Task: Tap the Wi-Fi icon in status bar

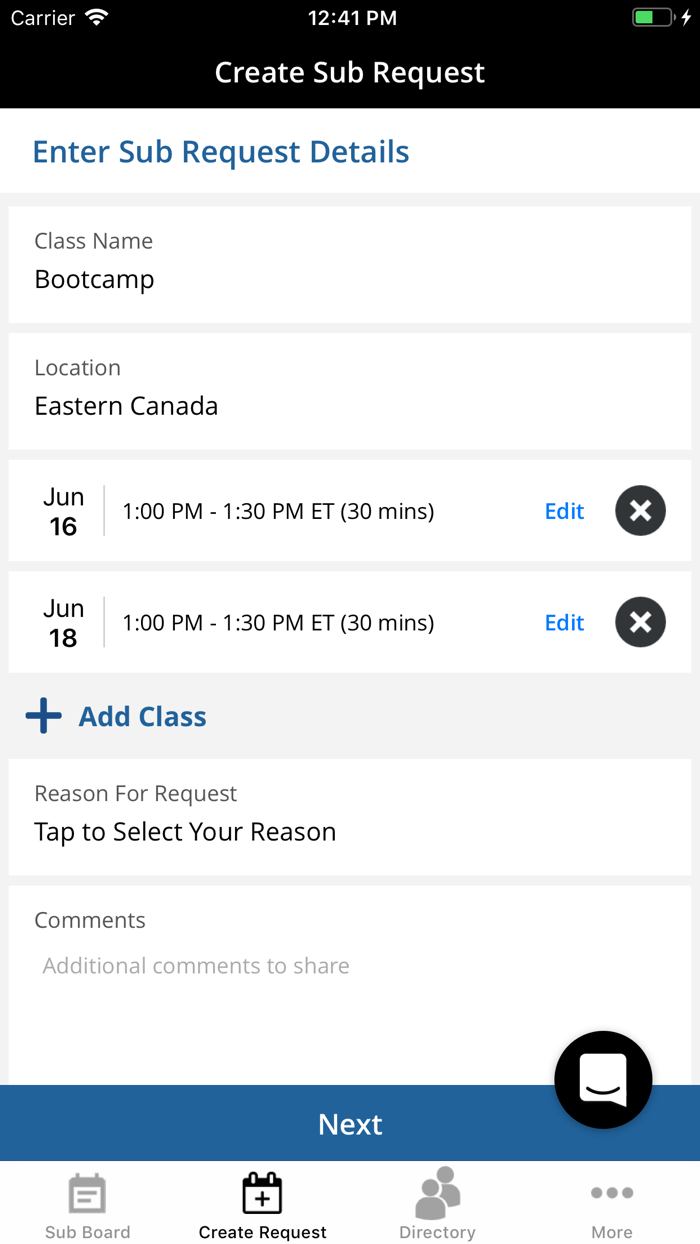Action: [95, 17]
